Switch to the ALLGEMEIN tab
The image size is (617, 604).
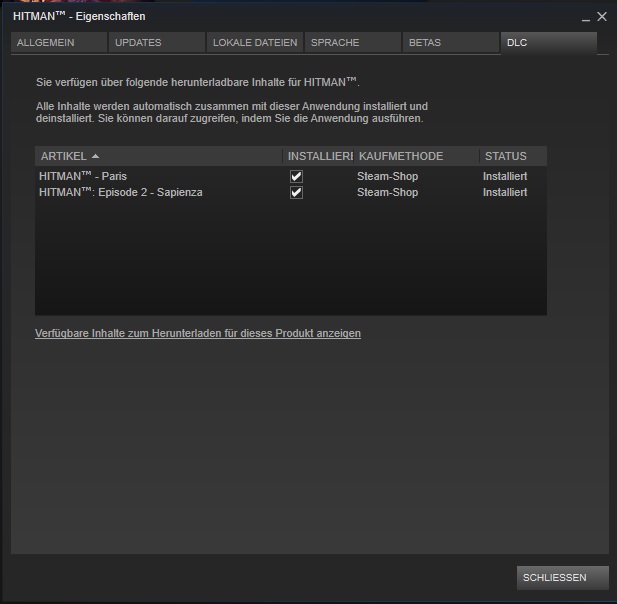click(x=59, y=42)
